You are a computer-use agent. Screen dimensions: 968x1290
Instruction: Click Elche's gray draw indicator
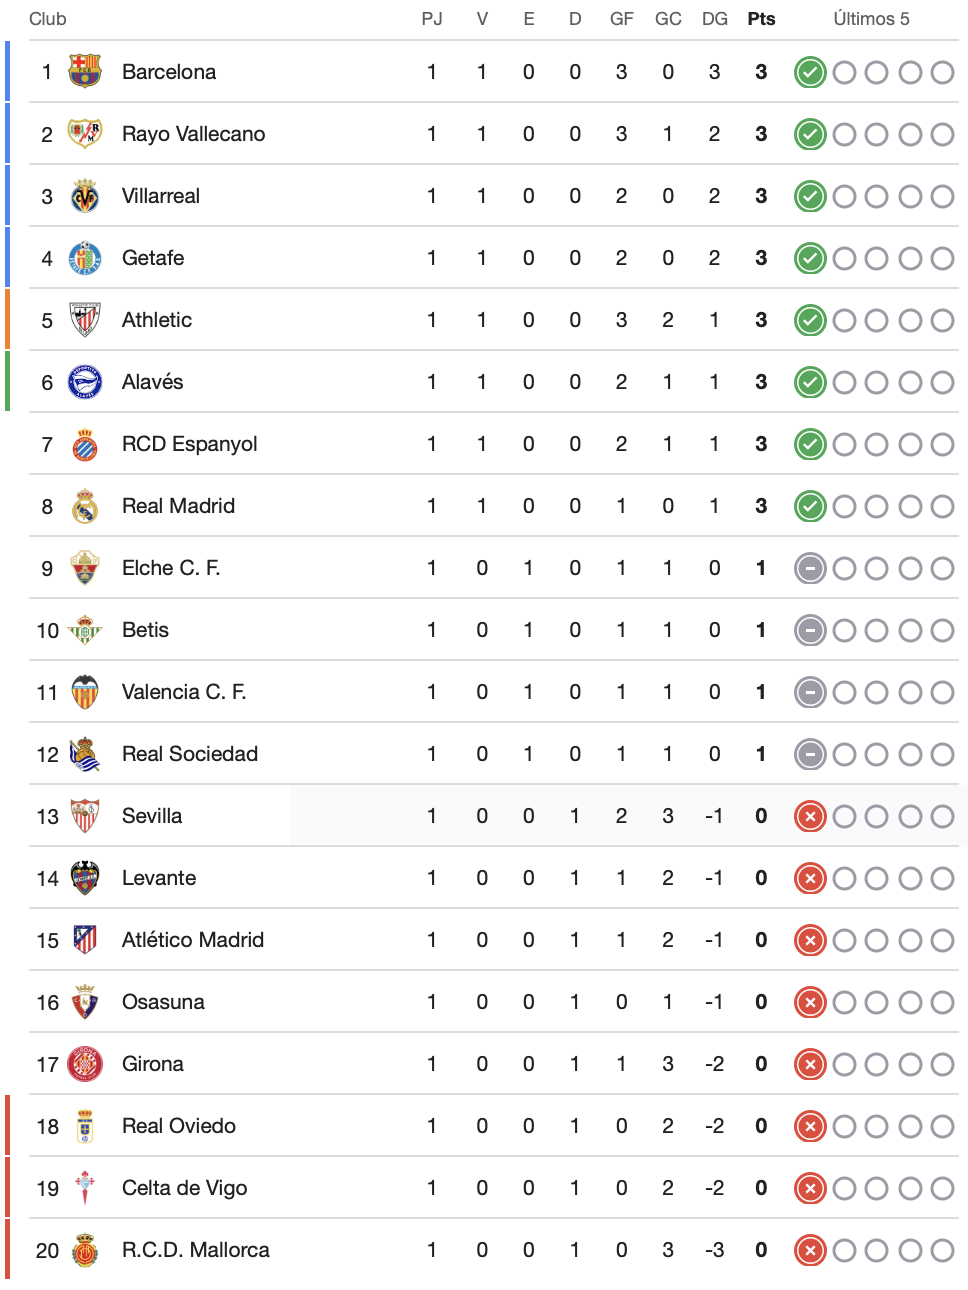coord(810,568)
